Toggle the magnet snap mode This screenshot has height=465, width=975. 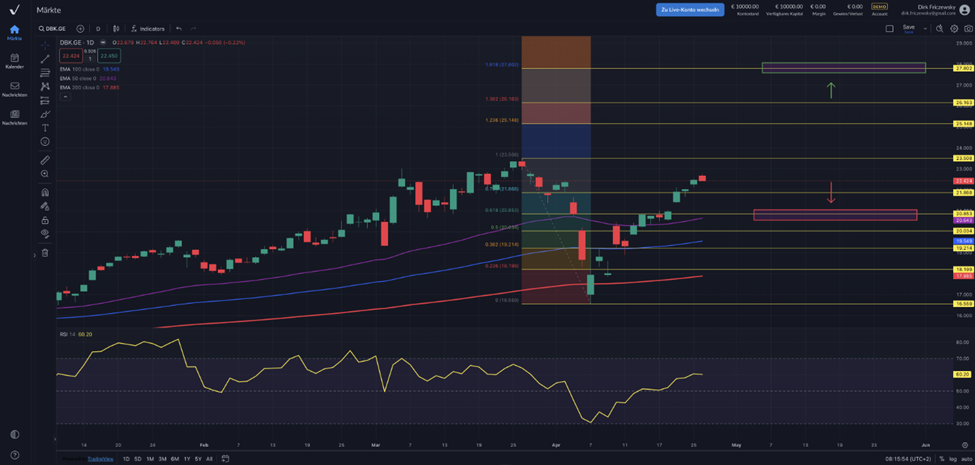pos(45,192)
